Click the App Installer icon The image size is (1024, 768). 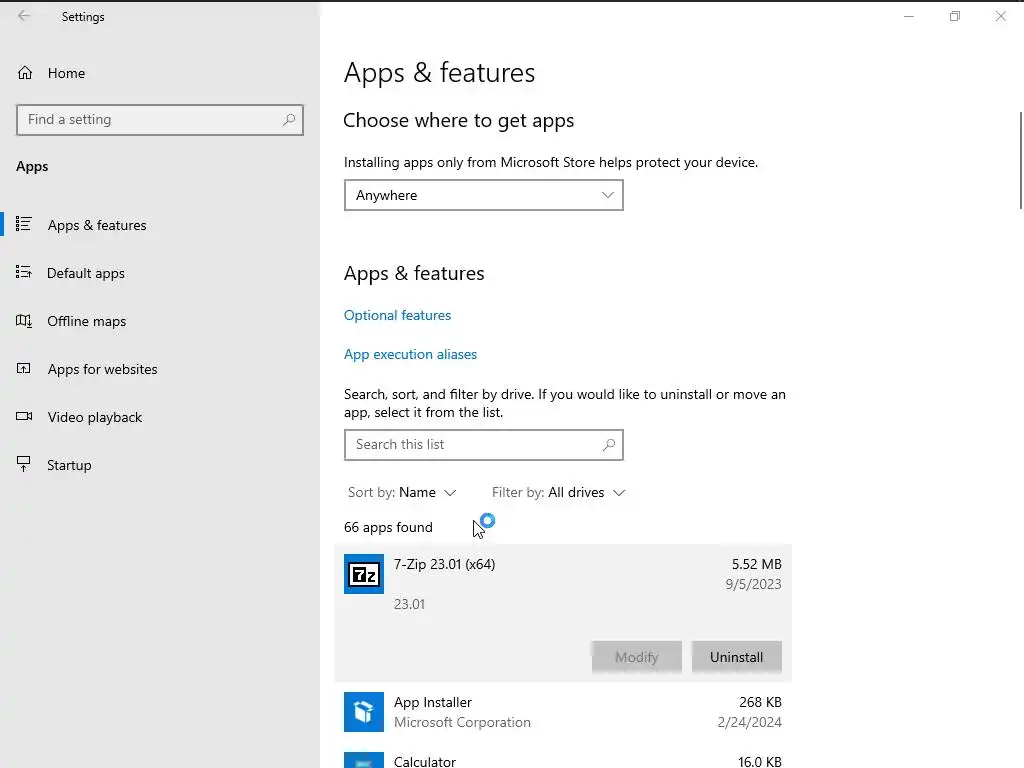point(364,712)
